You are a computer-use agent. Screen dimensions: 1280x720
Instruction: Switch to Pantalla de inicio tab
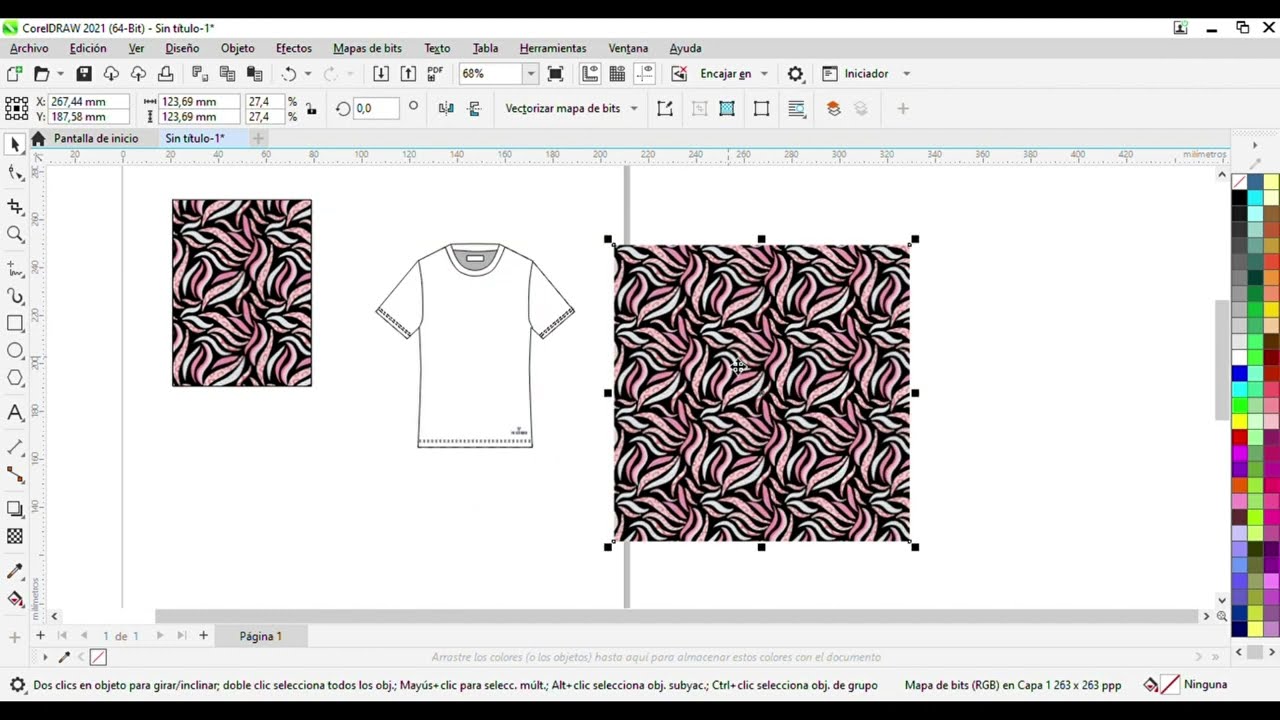pyautogui.click(x=96, y=138)
